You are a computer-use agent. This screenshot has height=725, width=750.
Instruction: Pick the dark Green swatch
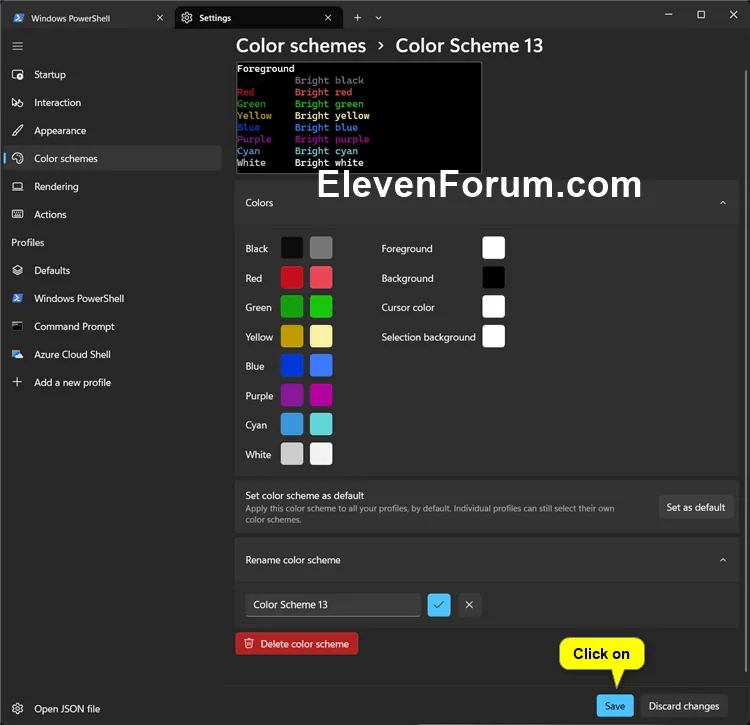(x=292, y=307)
